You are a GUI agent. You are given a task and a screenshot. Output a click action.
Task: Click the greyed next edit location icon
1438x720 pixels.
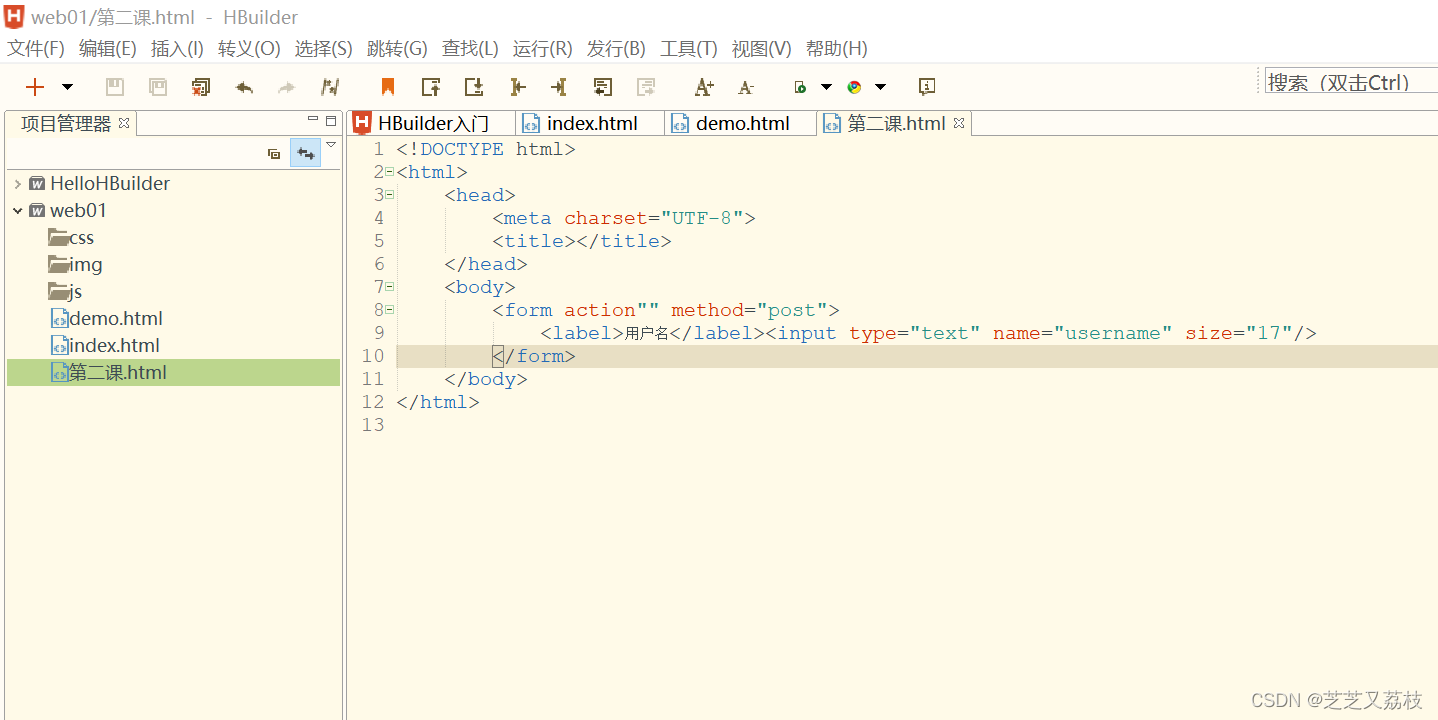(x=646, y=87)
